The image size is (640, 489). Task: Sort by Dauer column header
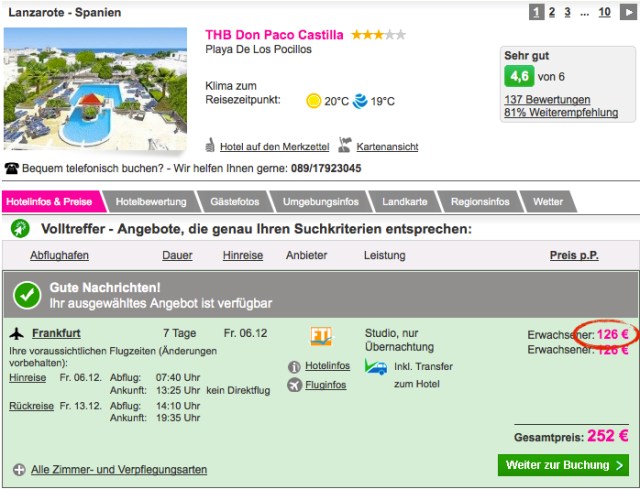pyautogui.click(x=177, y=256)
